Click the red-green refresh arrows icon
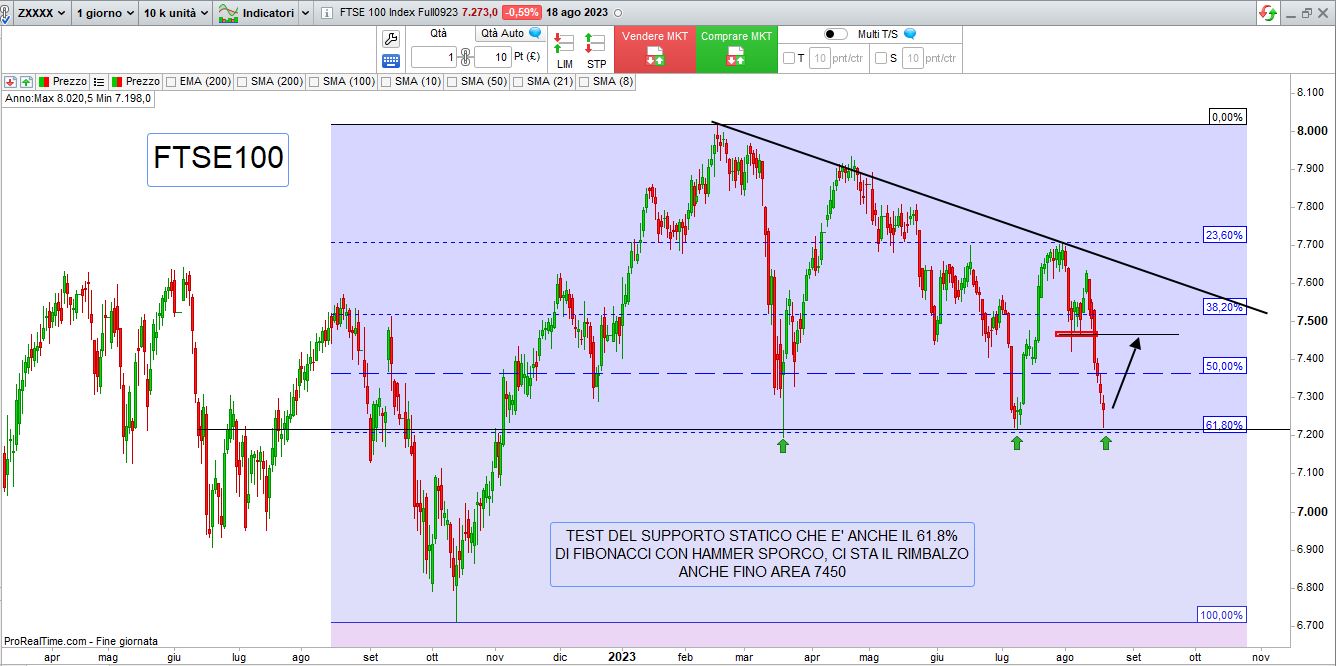 [x=1268, y=13]
